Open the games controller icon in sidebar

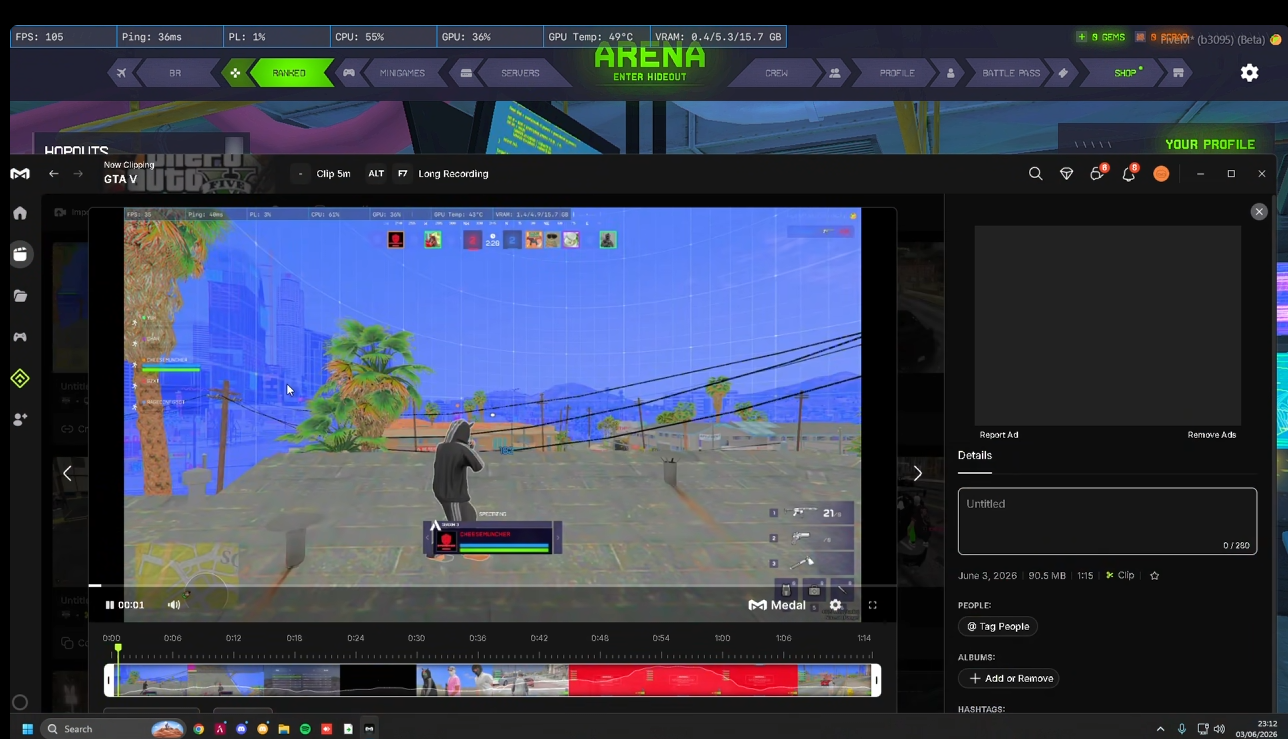[20, 337]
